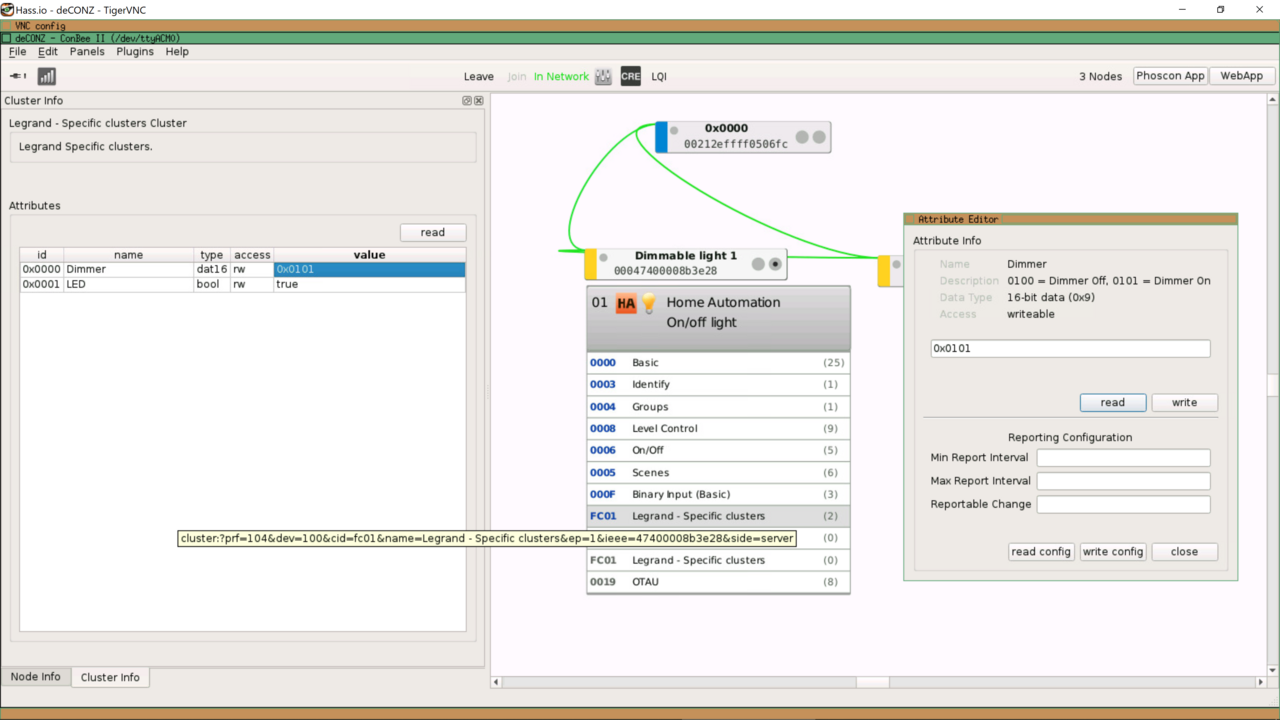Viewport: 1280px width, 720px height.
Task: Open the File menu
Action: (x=18, y=51)
